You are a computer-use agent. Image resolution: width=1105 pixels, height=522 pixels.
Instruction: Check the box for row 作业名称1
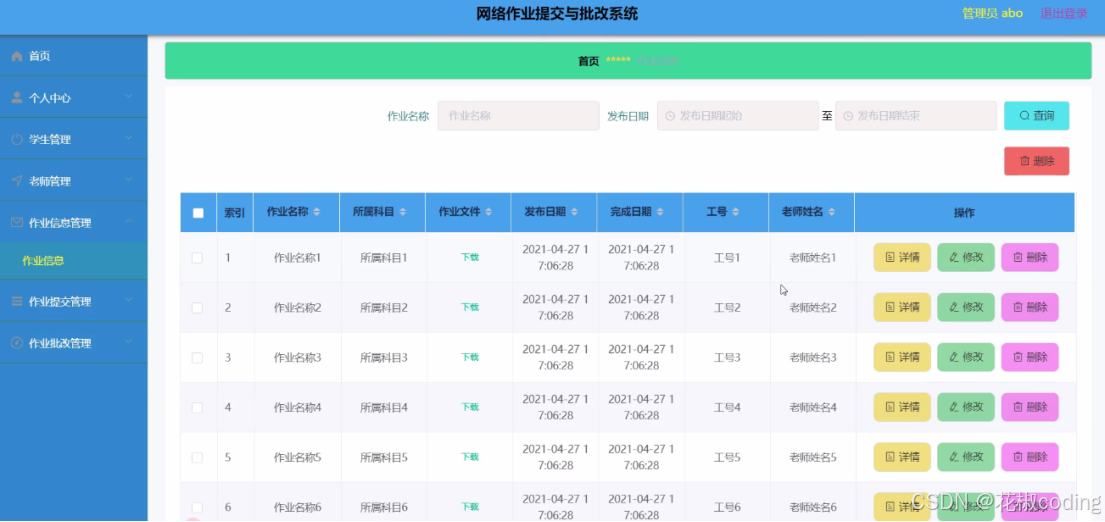click(x=197, y=258)
